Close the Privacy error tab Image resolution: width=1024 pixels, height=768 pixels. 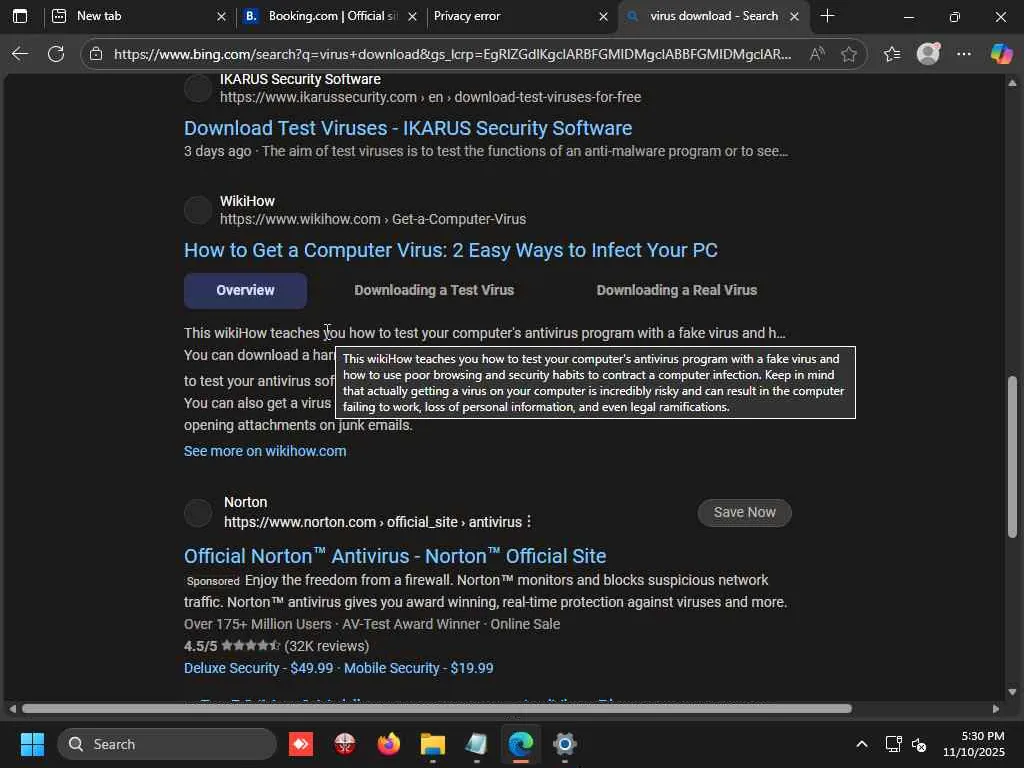(x=603, y=16)
